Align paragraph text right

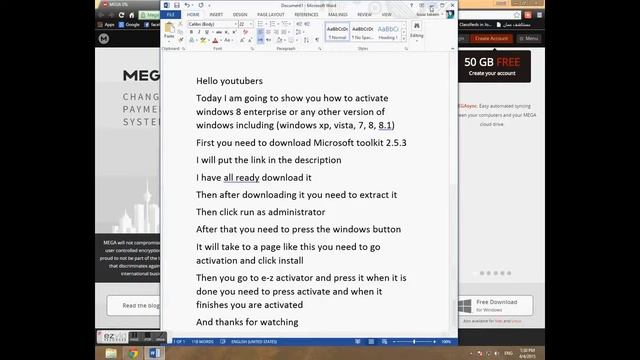276,32
